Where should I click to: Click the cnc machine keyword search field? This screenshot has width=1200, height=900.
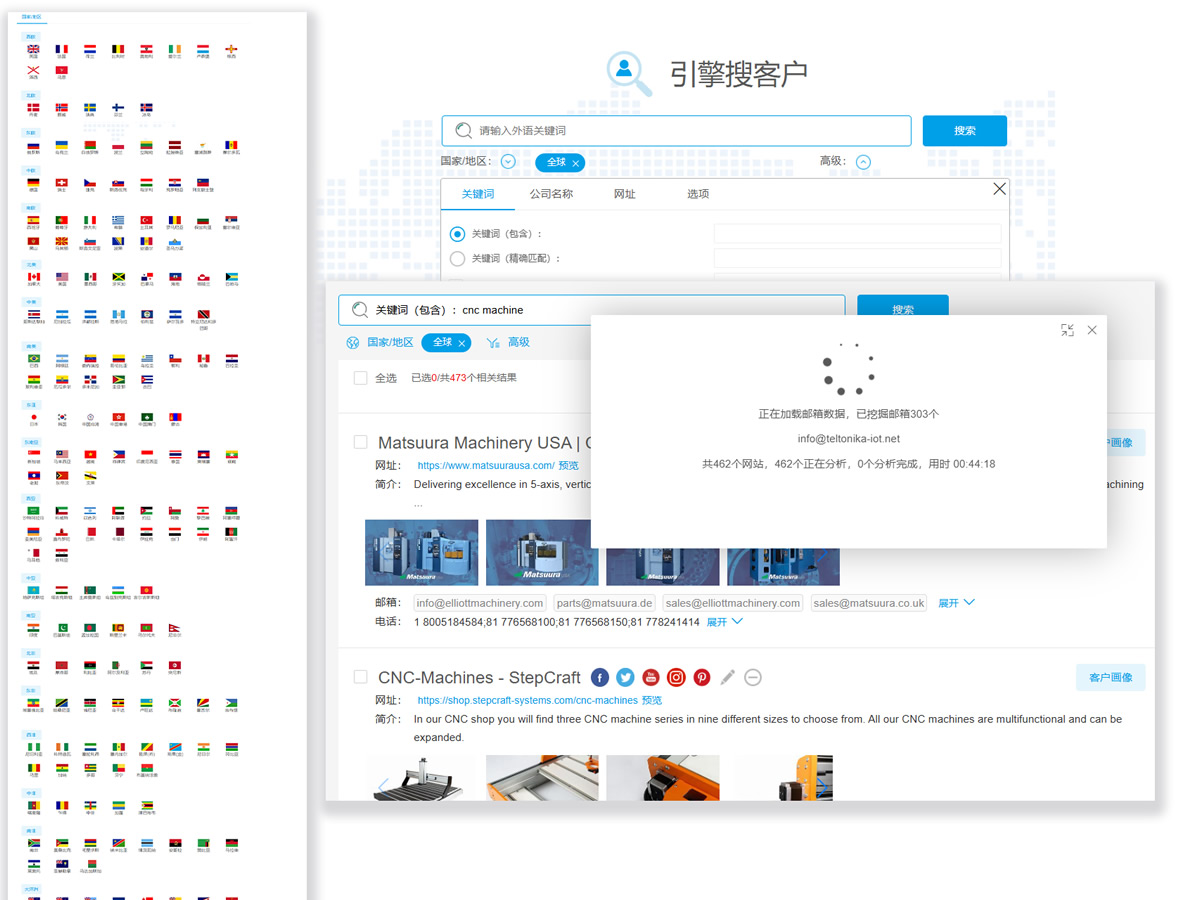[592, 310]
